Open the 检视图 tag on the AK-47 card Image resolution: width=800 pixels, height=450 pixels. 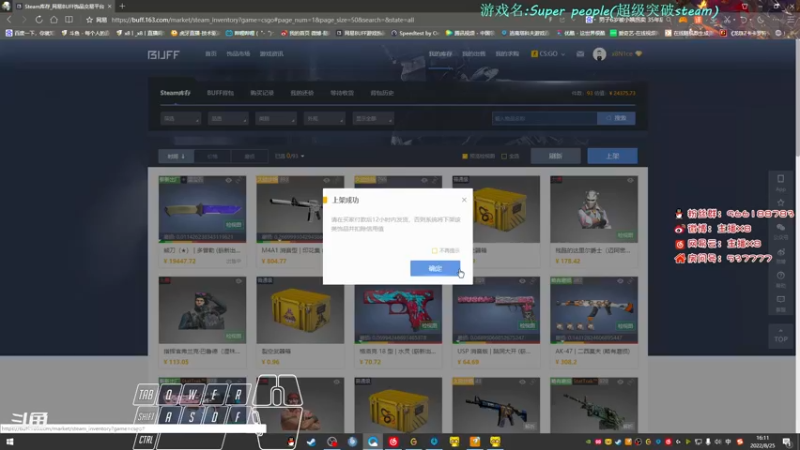[626, 326]
